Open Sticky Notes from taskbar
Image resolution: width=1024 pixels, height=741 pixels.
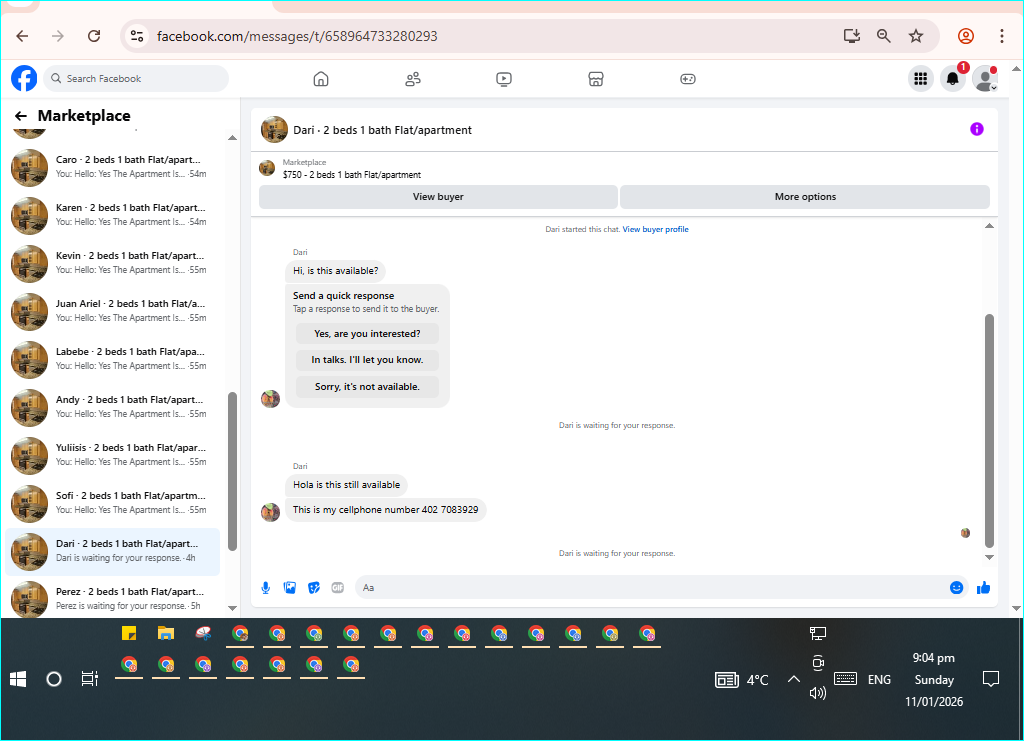[x=129, y=633]
